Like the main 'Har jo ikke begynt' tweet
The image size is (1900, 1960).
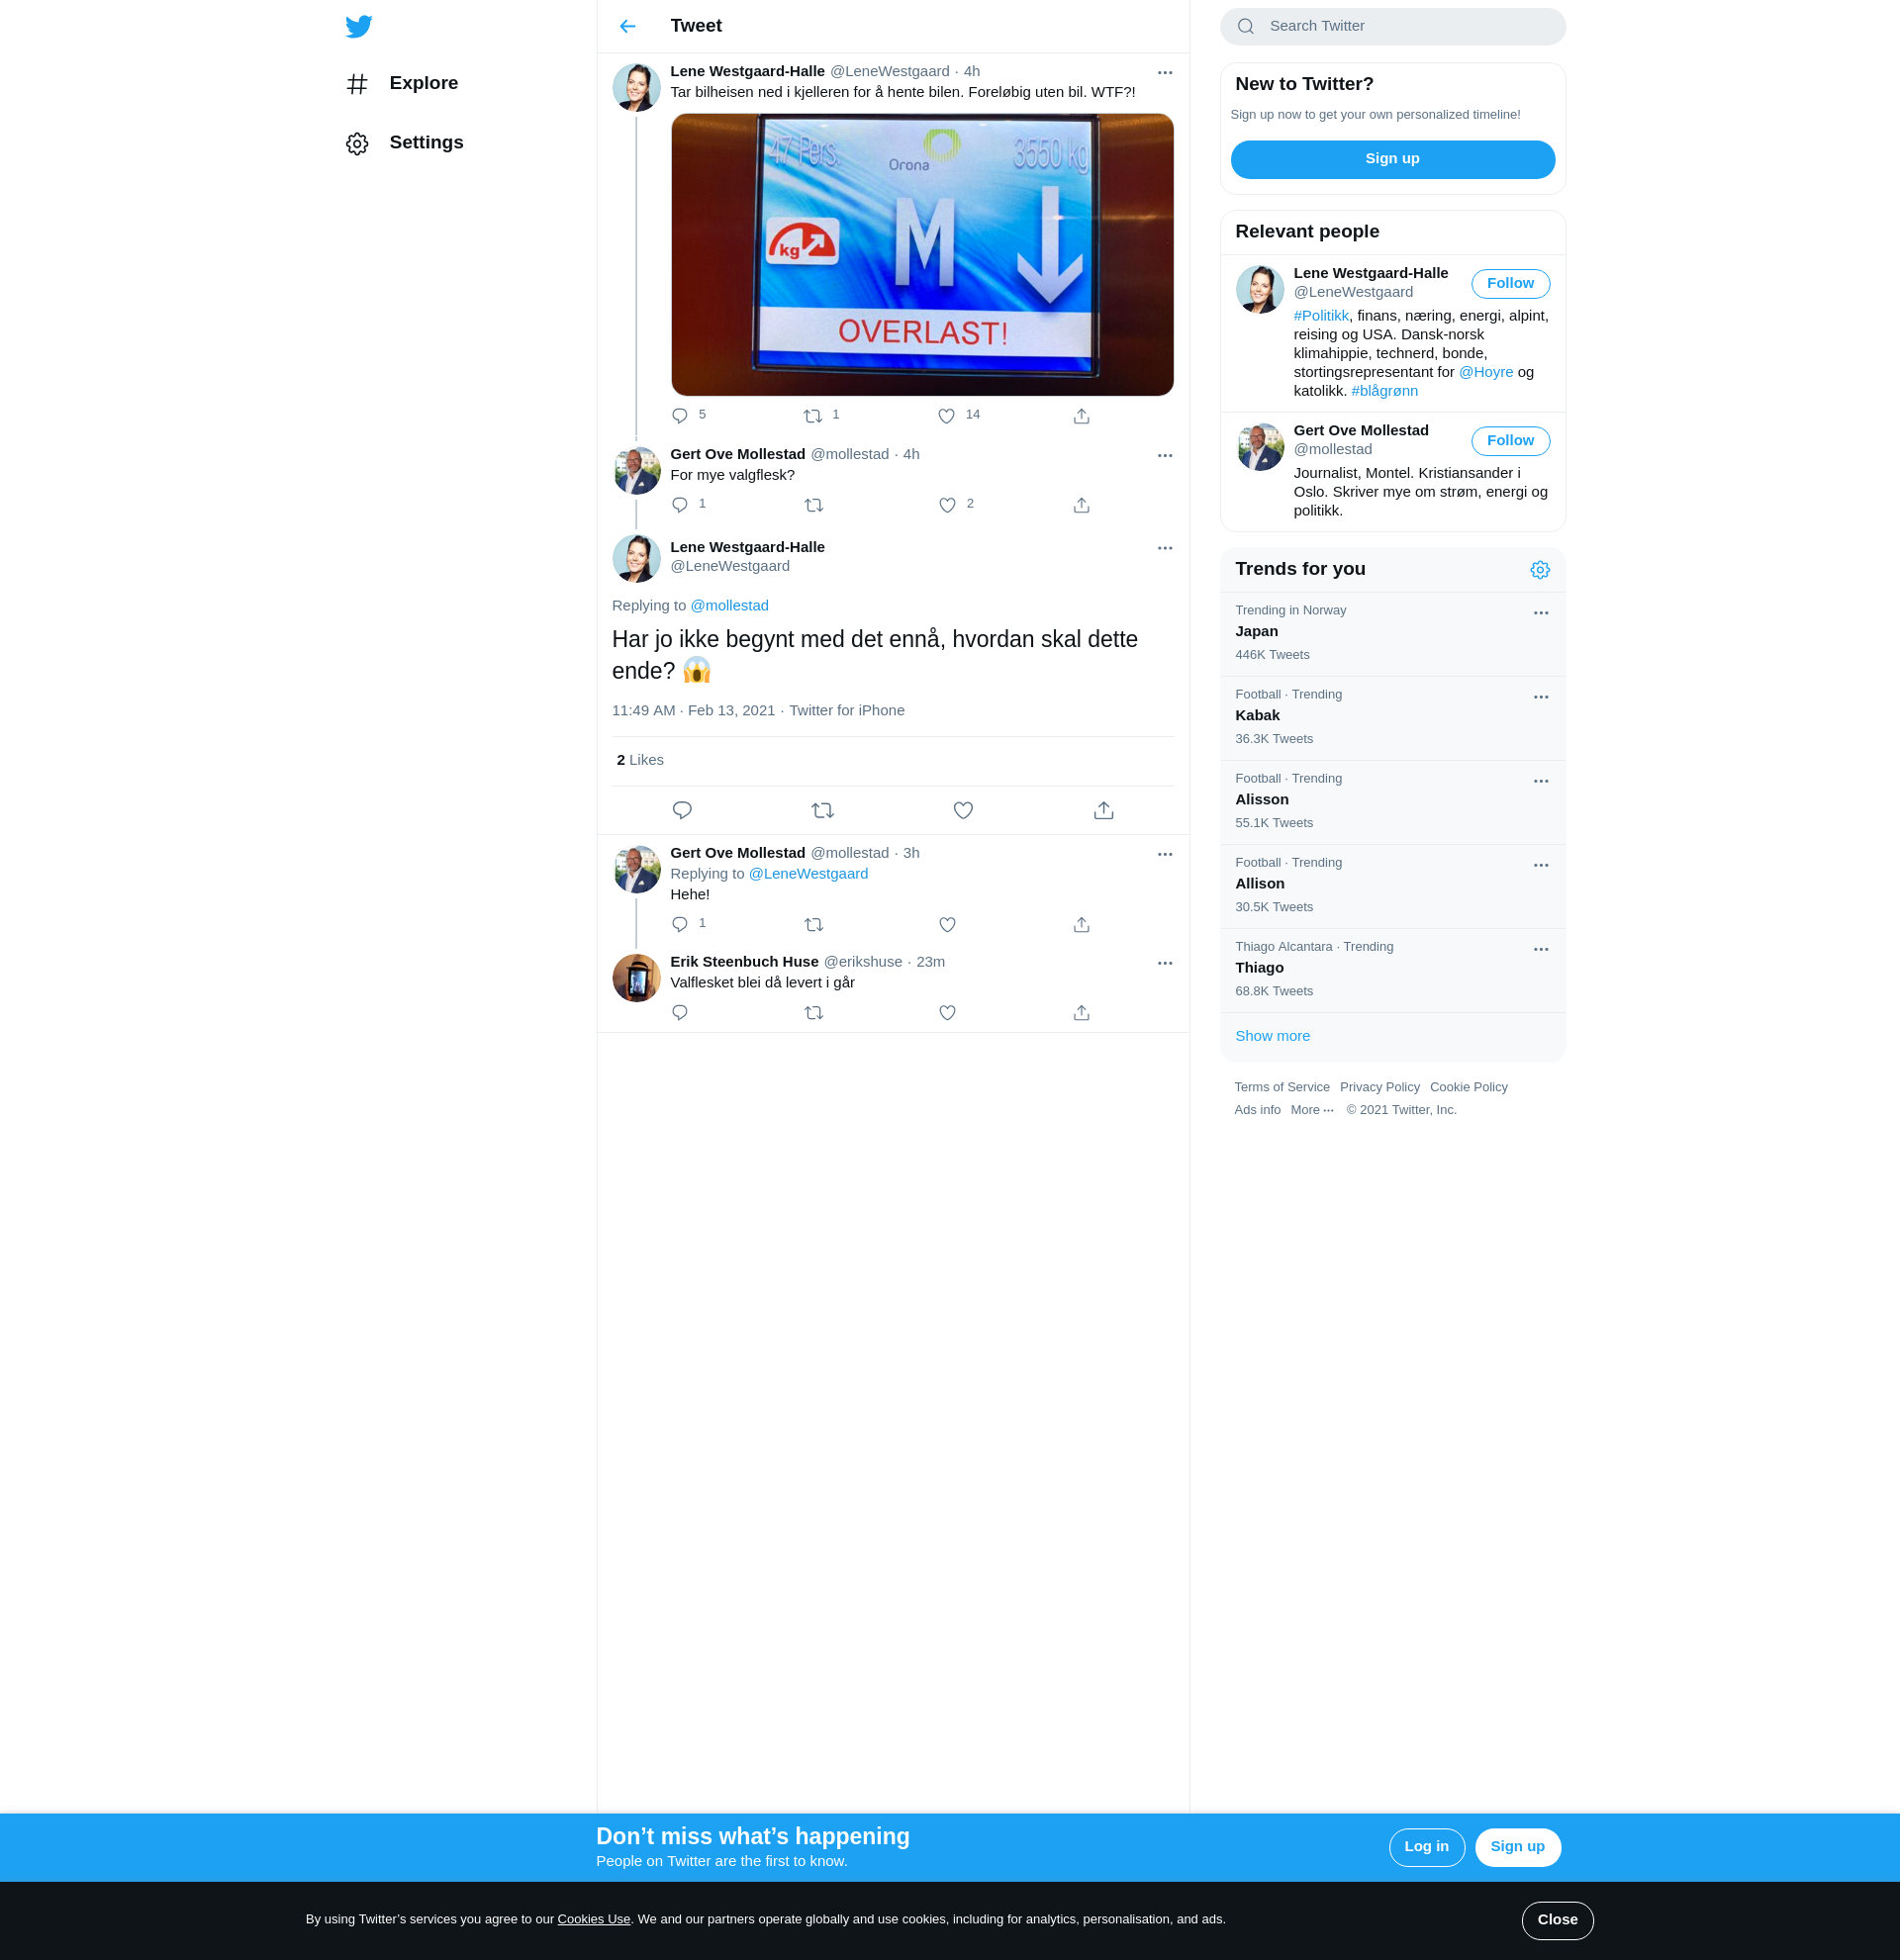[963, 810]
